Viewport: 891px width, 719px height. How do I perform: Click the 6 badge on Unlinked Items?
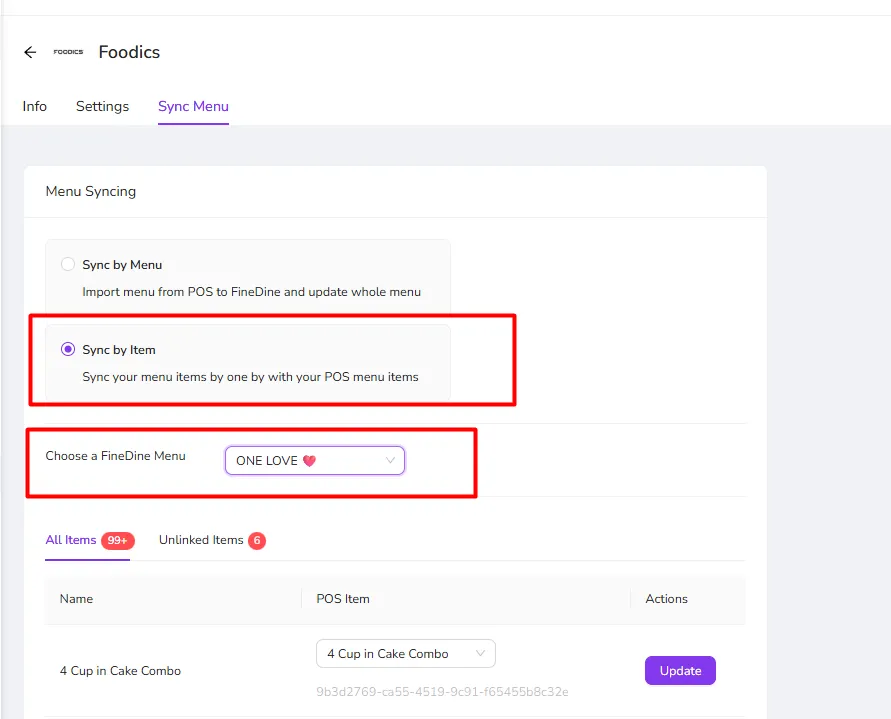(257, 541)
